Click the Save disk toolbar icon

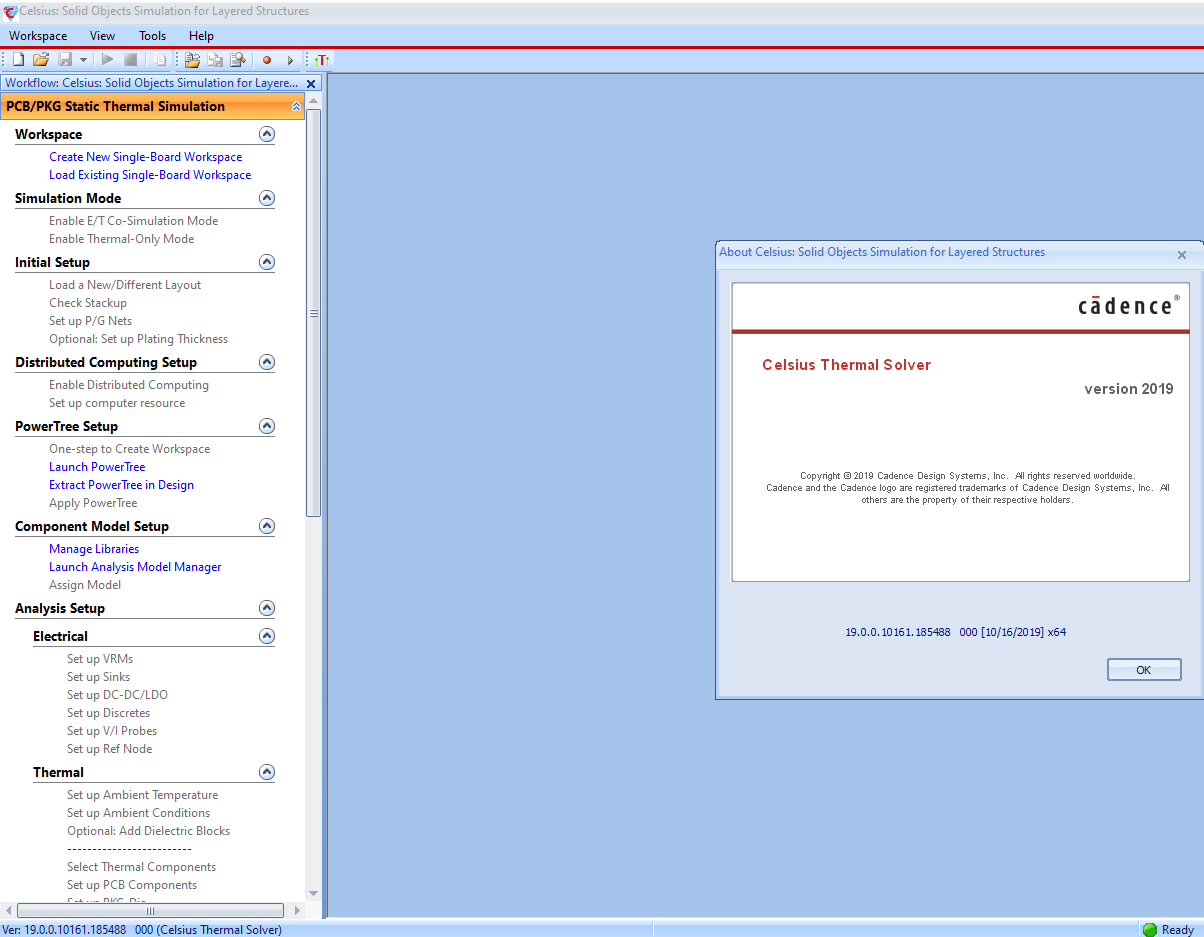tap(65, 60)
